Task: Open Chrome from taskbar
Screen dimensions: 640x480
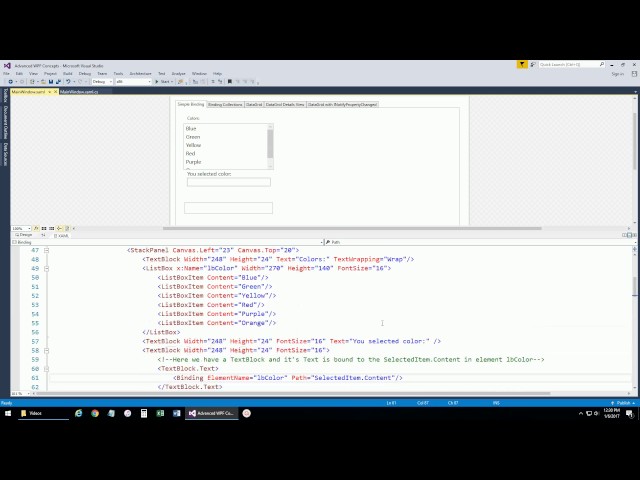Action: point(95,413)
